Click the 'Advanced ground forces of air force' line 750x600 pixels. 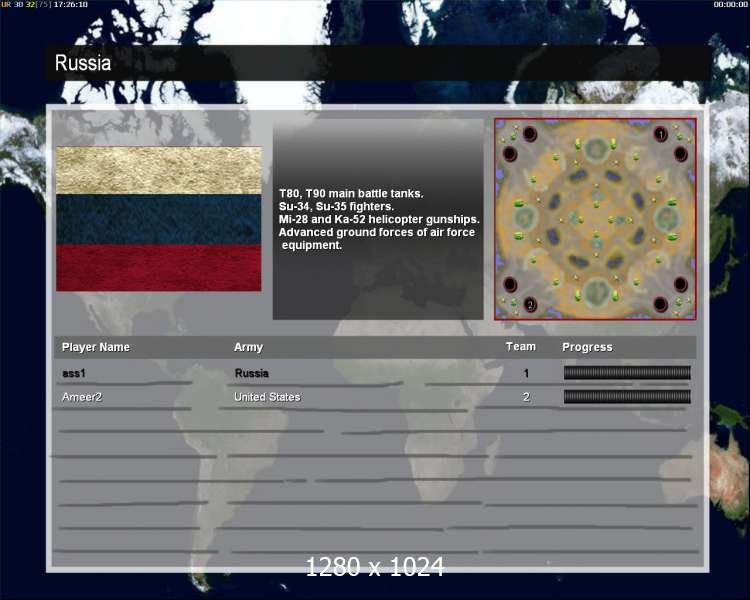tap(377, 233)
